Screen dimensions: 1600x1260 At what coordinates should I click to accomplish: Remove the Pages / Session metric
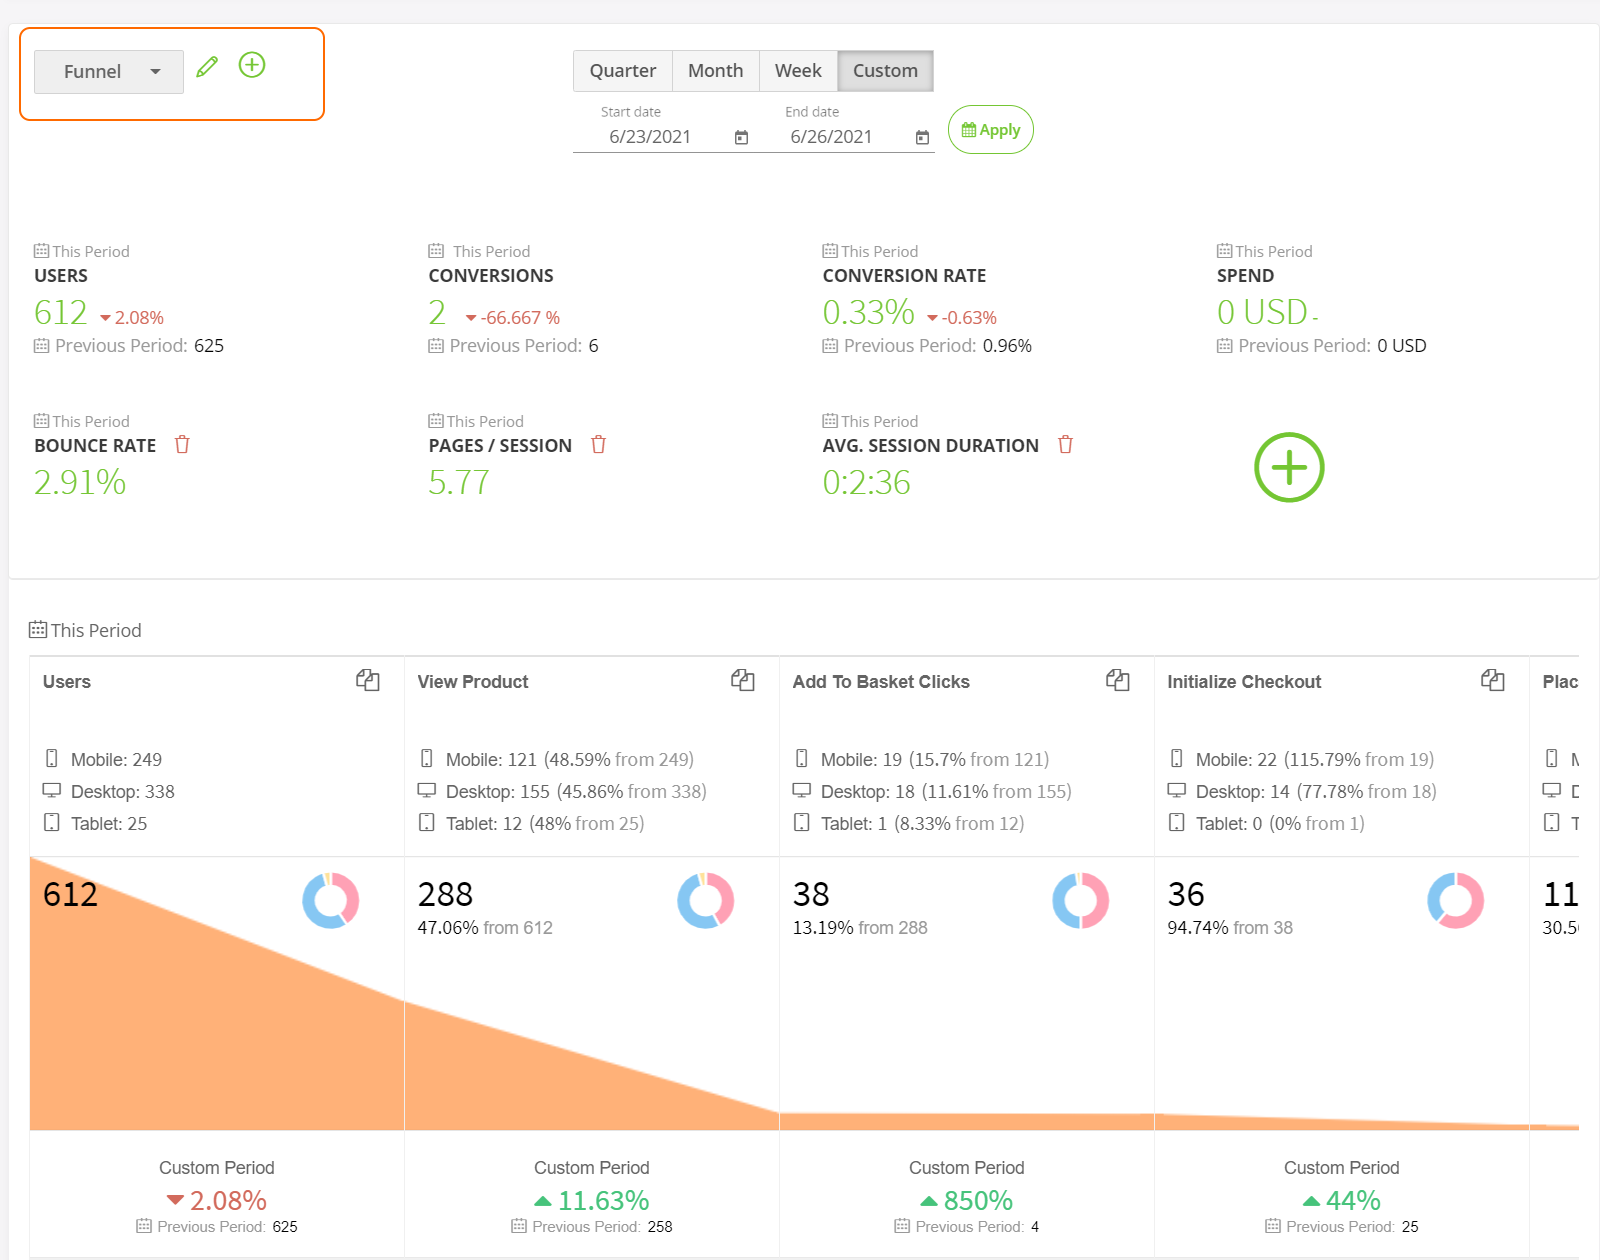click(x=598, y=445)
